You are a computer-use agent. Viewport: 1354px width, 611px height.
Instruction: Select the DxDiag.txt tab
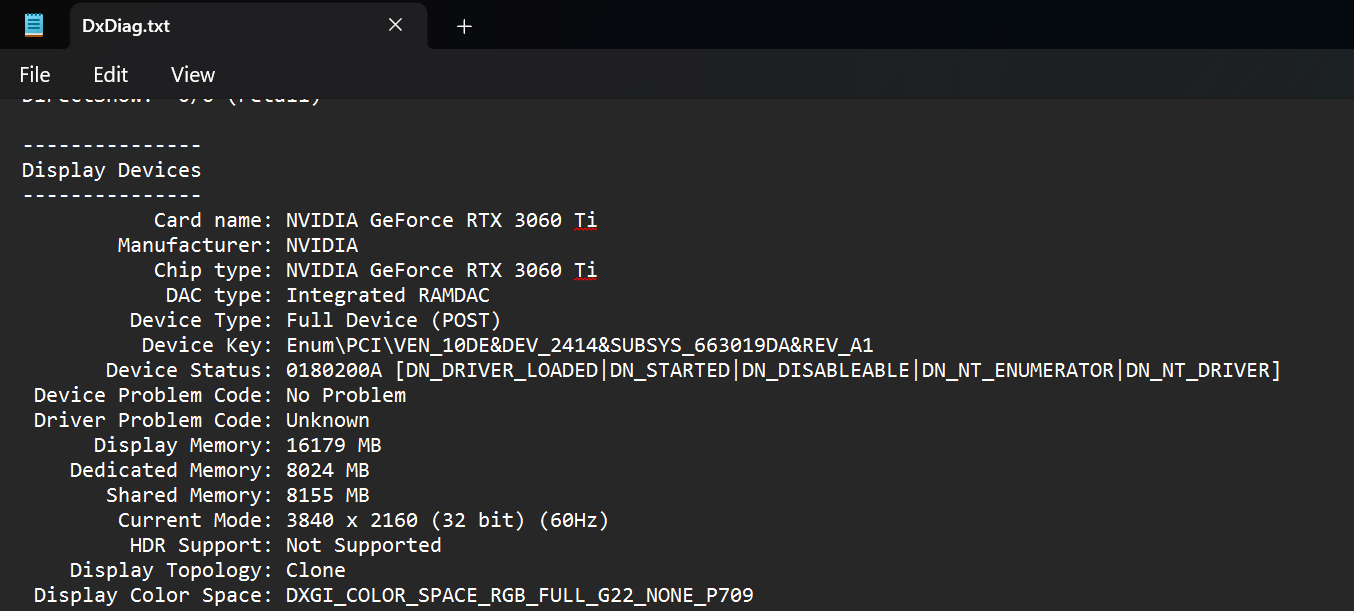tap(248, 25)
